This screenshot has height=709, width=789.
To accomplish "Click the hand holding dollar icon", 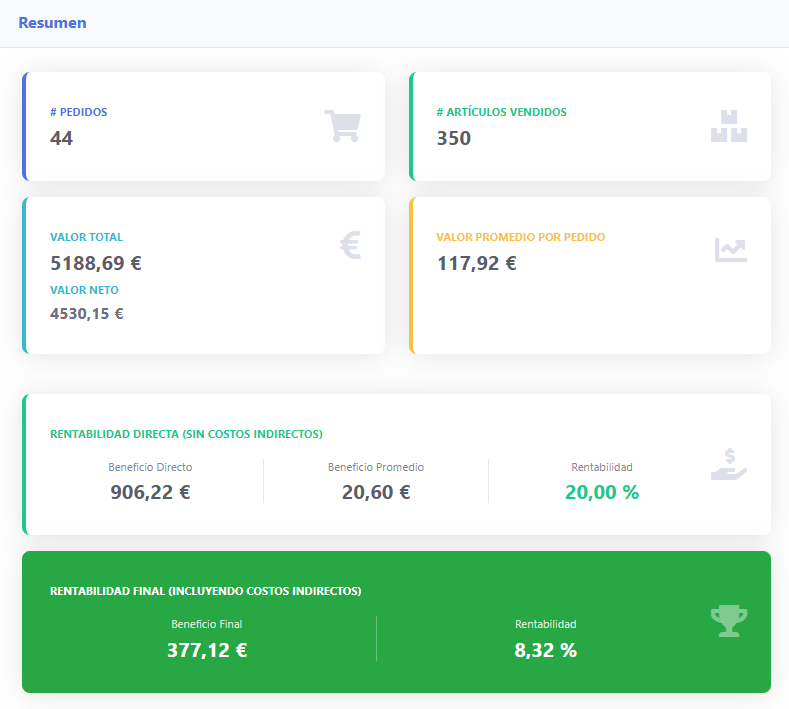I will (729, 463).
